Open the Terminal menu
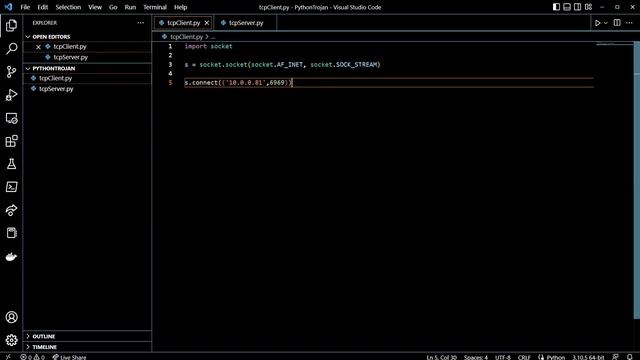 click(155, 7)
